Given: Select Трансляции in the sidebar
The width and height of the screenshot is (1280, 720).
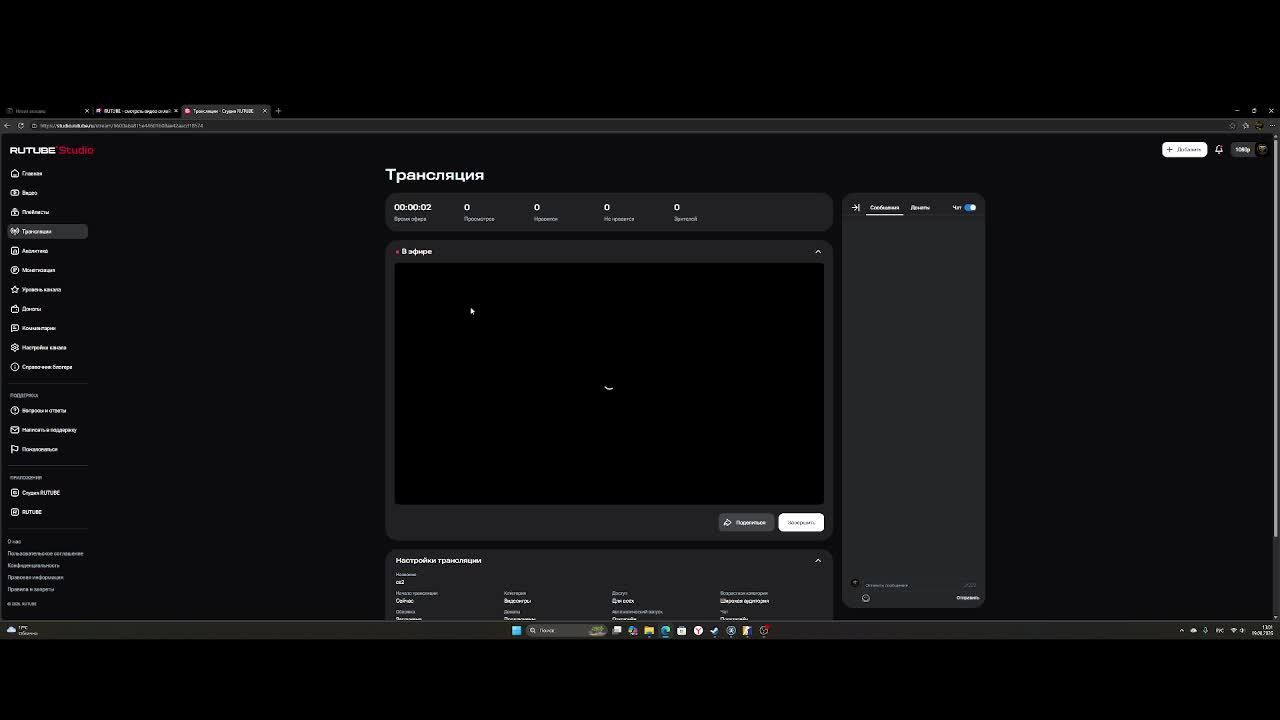Looking at the screenshot, I should (x=47, y=231).
